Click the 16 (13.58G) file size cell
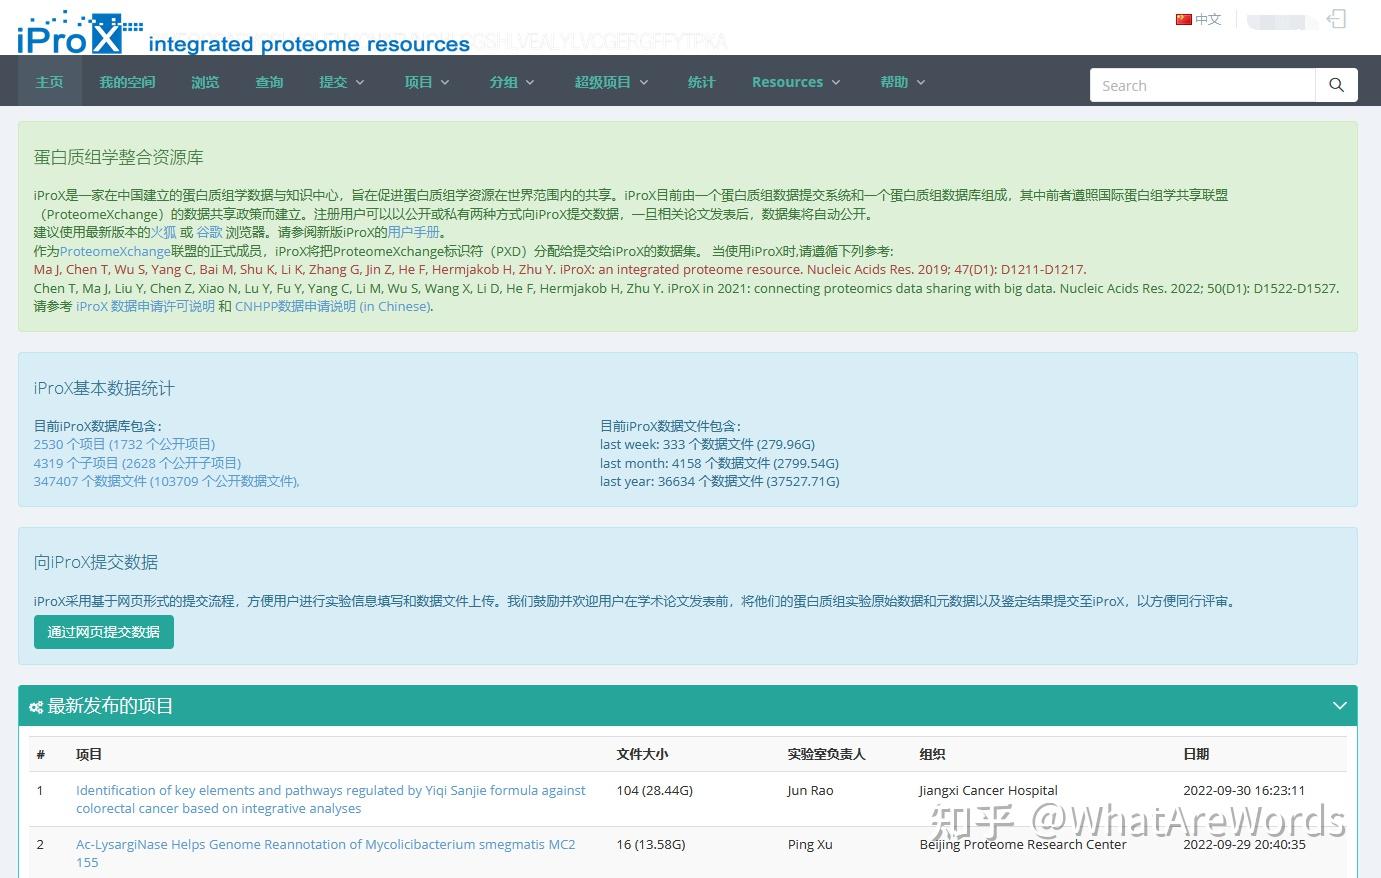The height and width of the screenshot is (878, 1381). (650, 844)
